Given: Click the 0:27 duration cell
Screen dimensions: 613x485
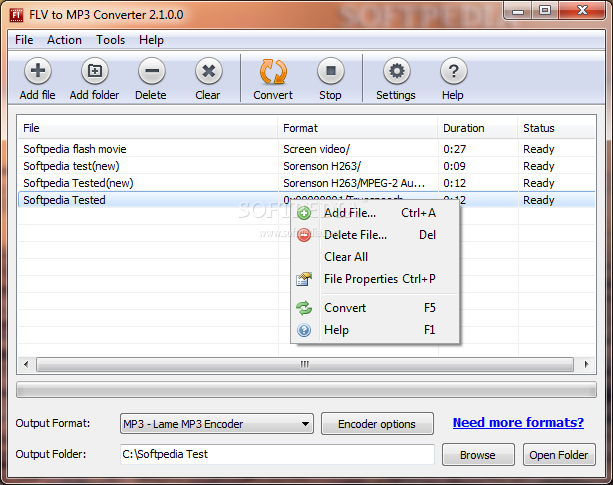Looking at the screenshot, I should coord(455,149).
